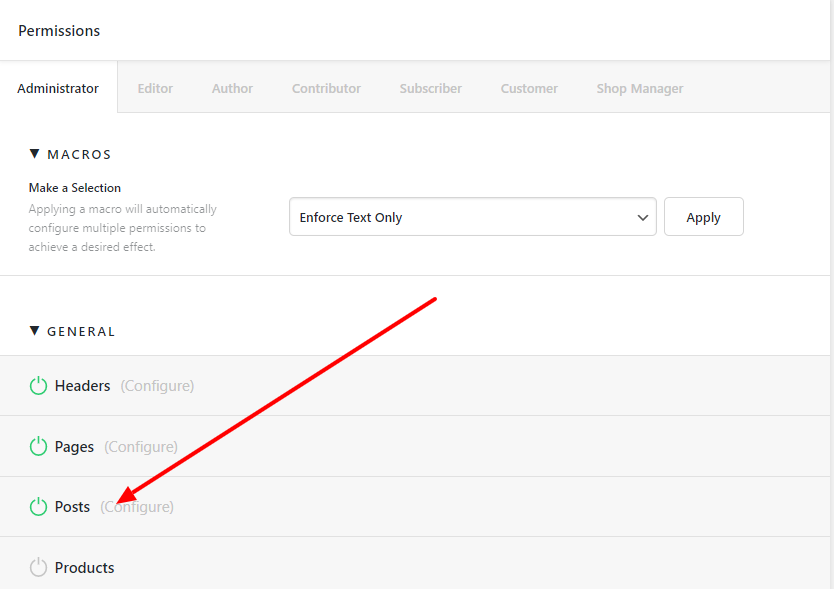Open the Enforce Text Only dropdown
The width and height of the screenshot is (834, 589).
tap(473, 217)
